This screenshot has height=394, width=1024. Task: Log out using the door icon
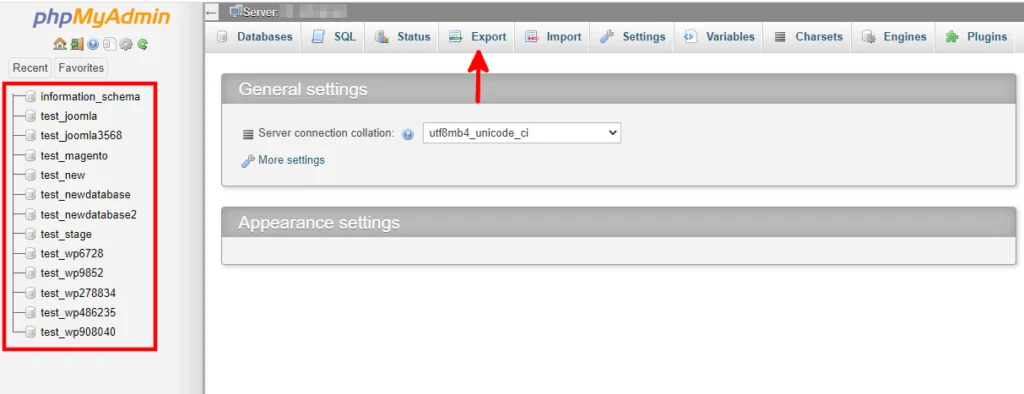[76, 44]
